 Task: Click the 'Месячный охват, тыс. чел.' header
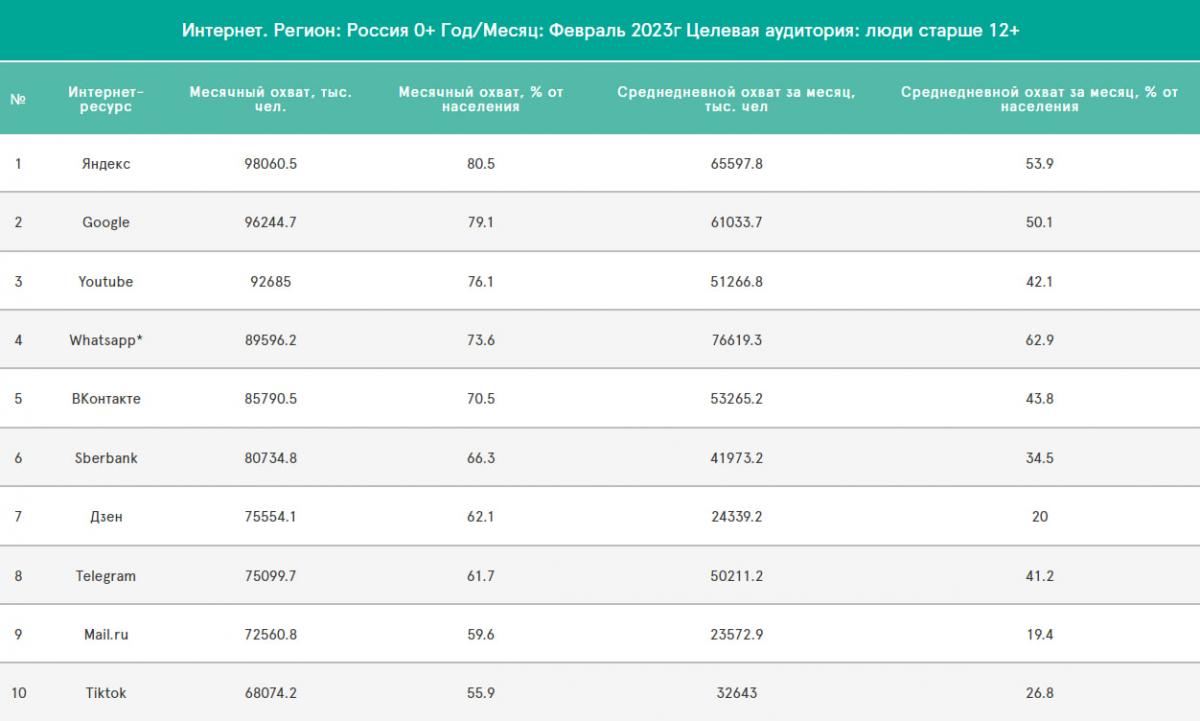(x=270, y=99)
